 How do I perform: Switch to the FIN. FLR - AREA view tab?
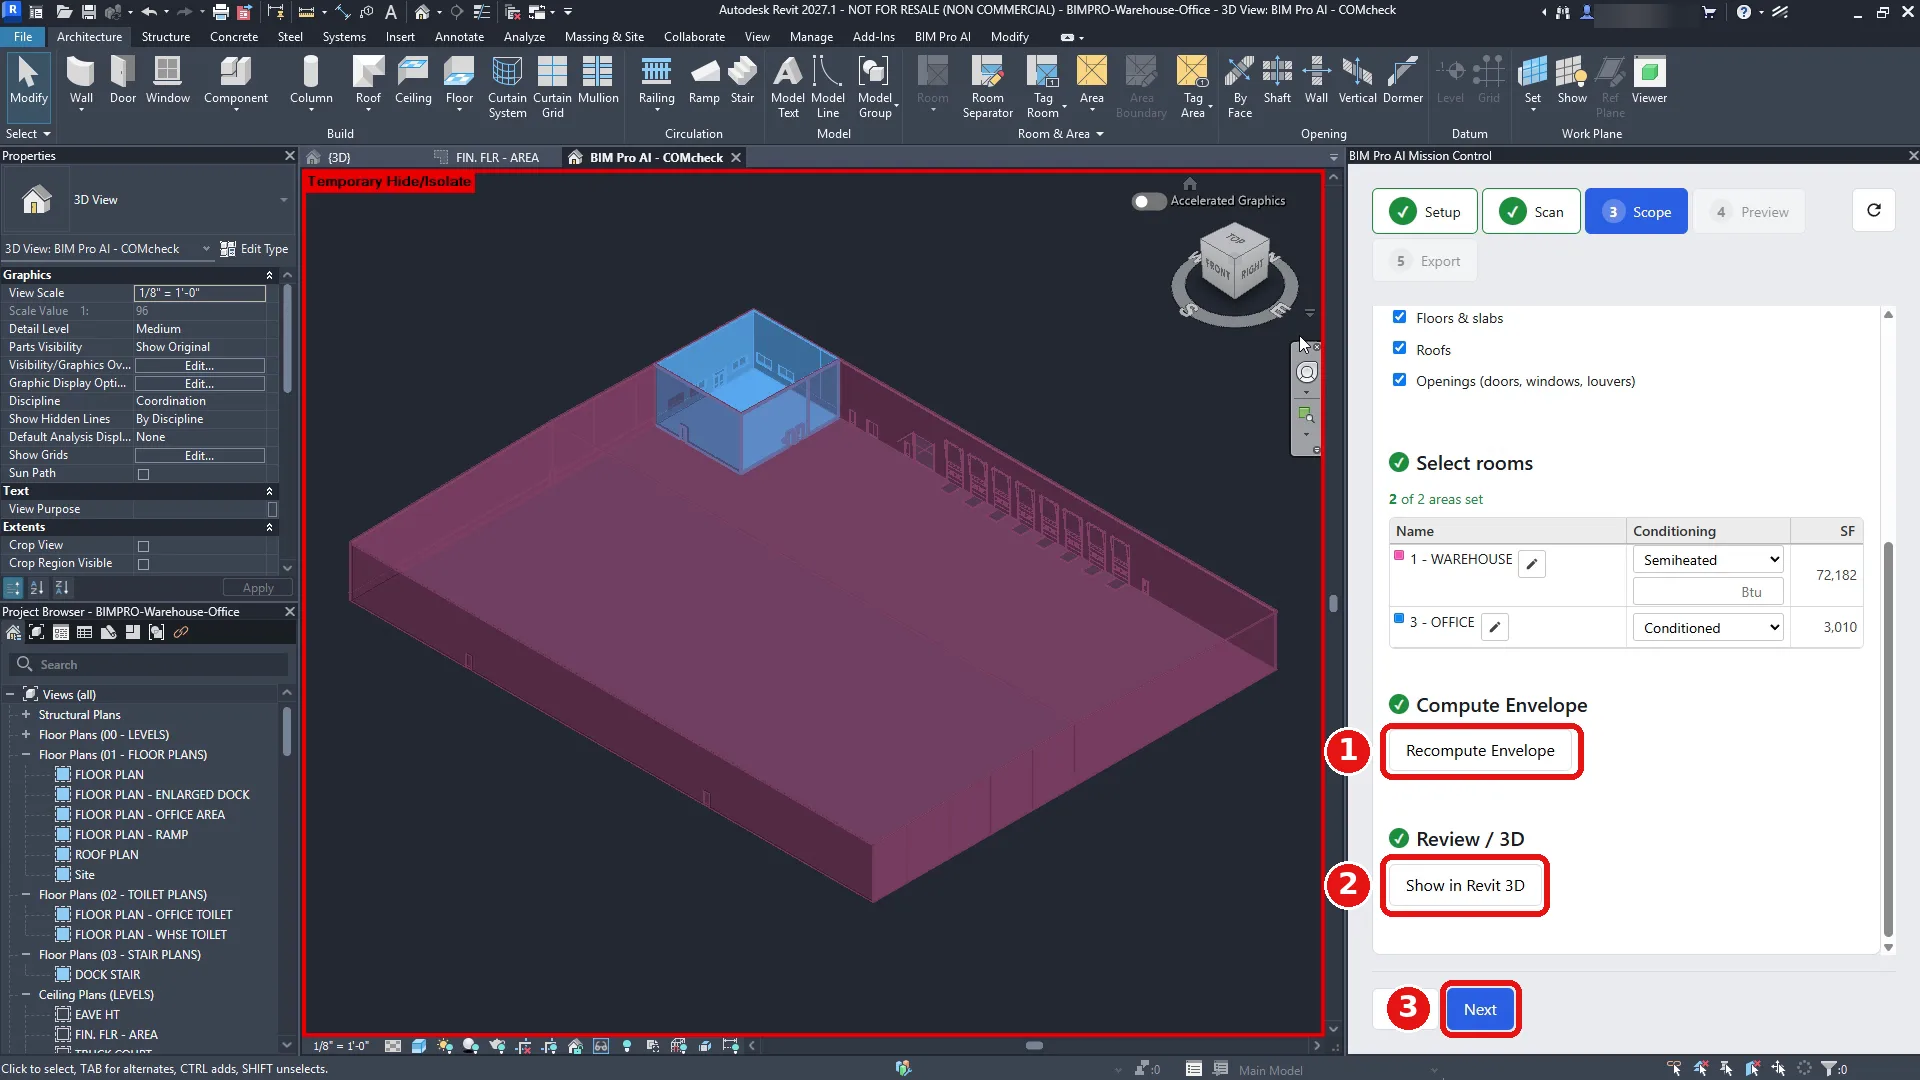(x=496, y=158)
